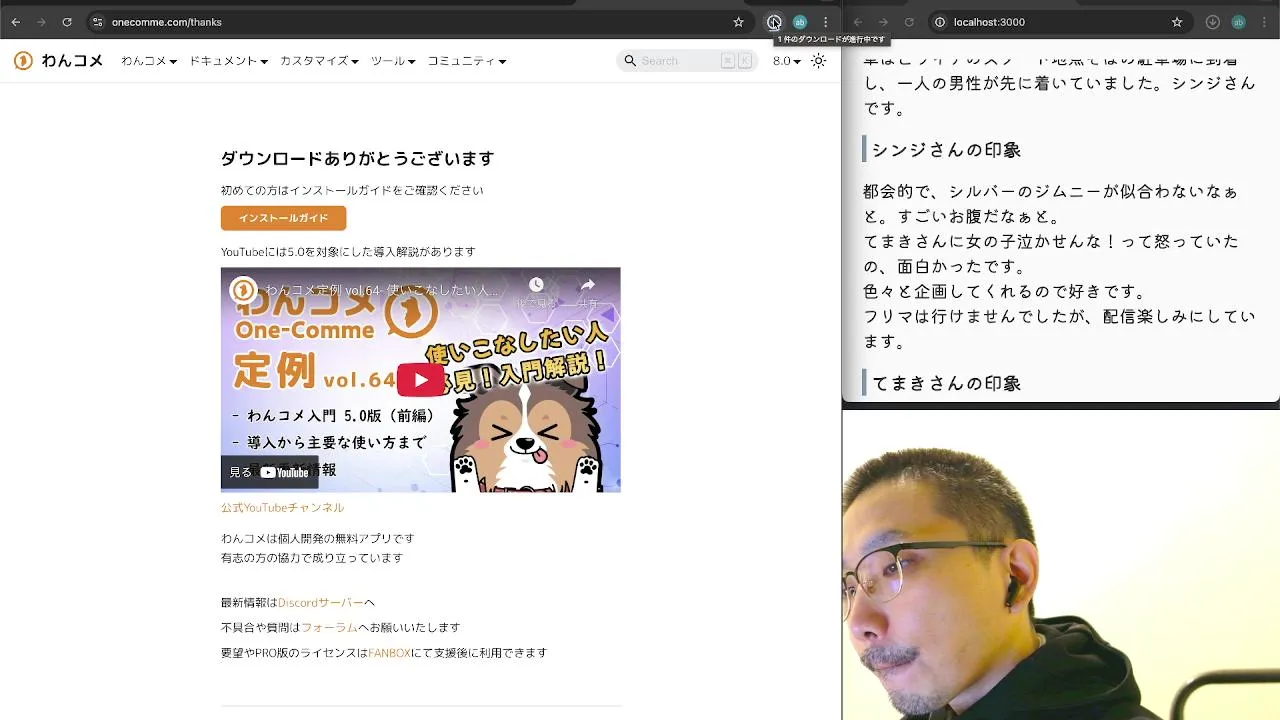
Task: Open site info icon beside localhost:3000
Action: click(940, 22)
